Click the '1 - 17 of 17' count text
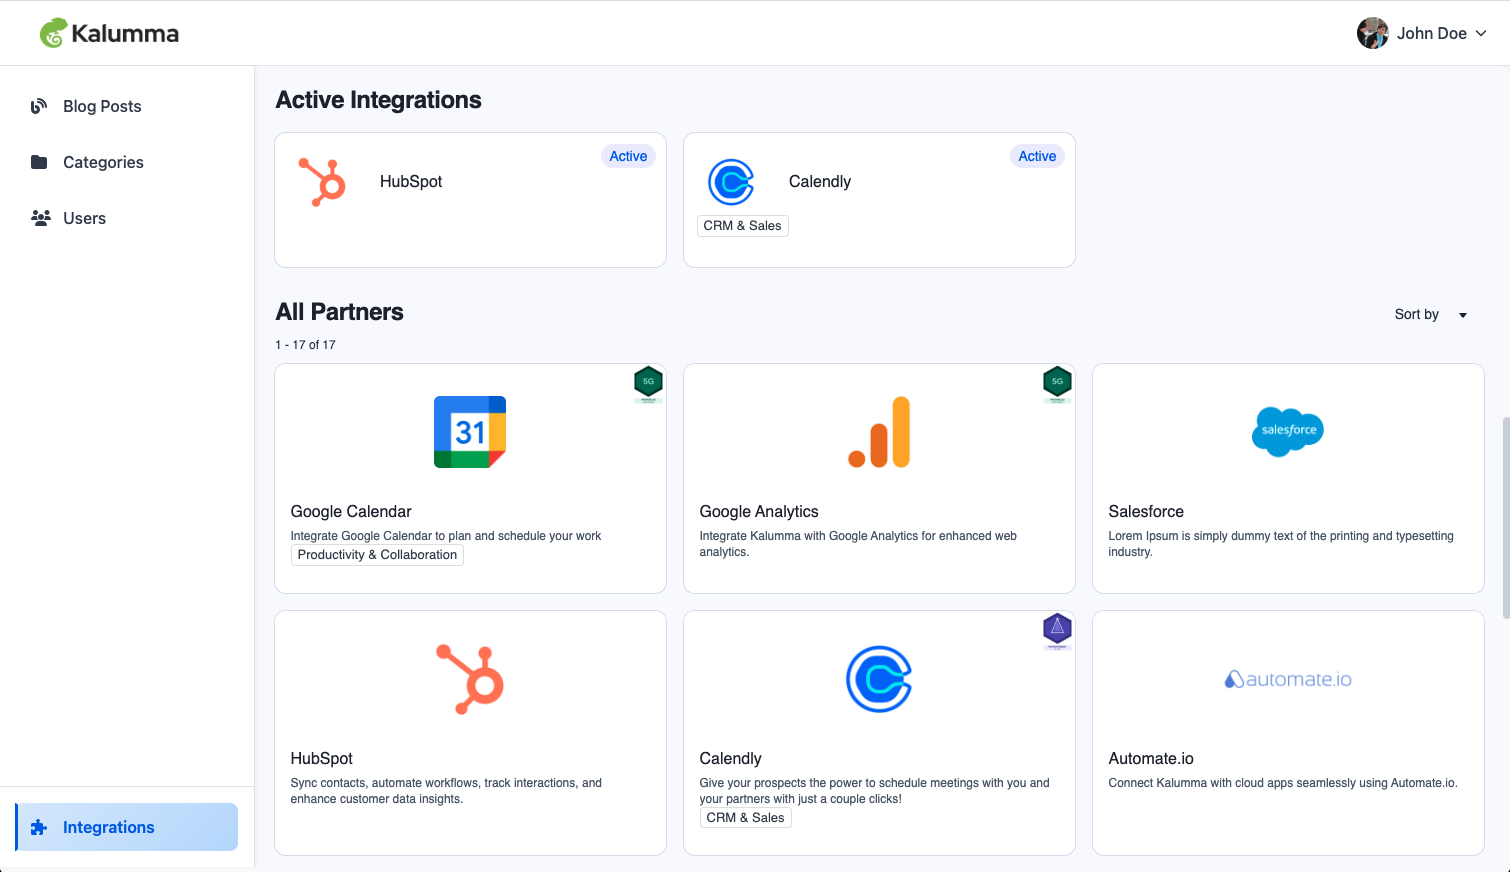Screen dimensions: 1510x872 305,345
